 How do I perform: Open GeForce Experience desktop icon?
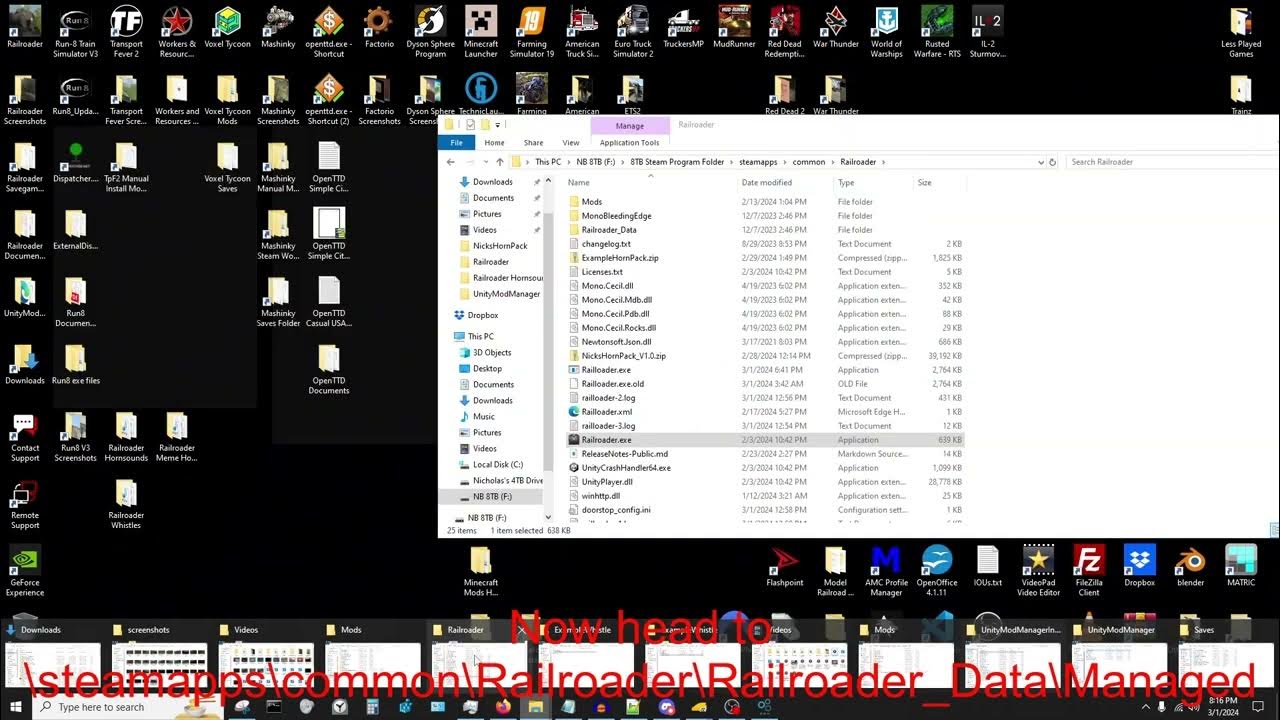click(x=25, y=570)
